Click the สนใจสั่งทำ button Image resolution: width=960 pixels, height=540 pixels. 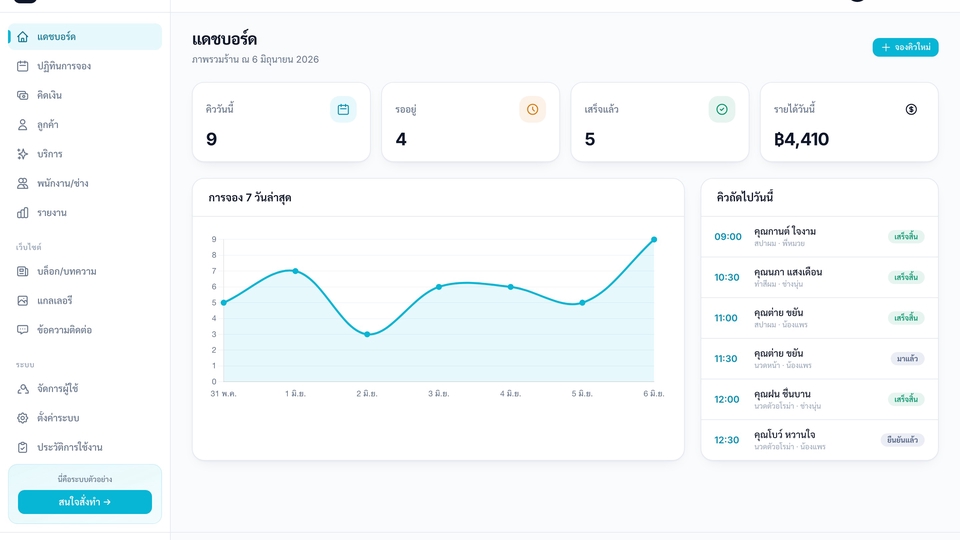[85, 502]
